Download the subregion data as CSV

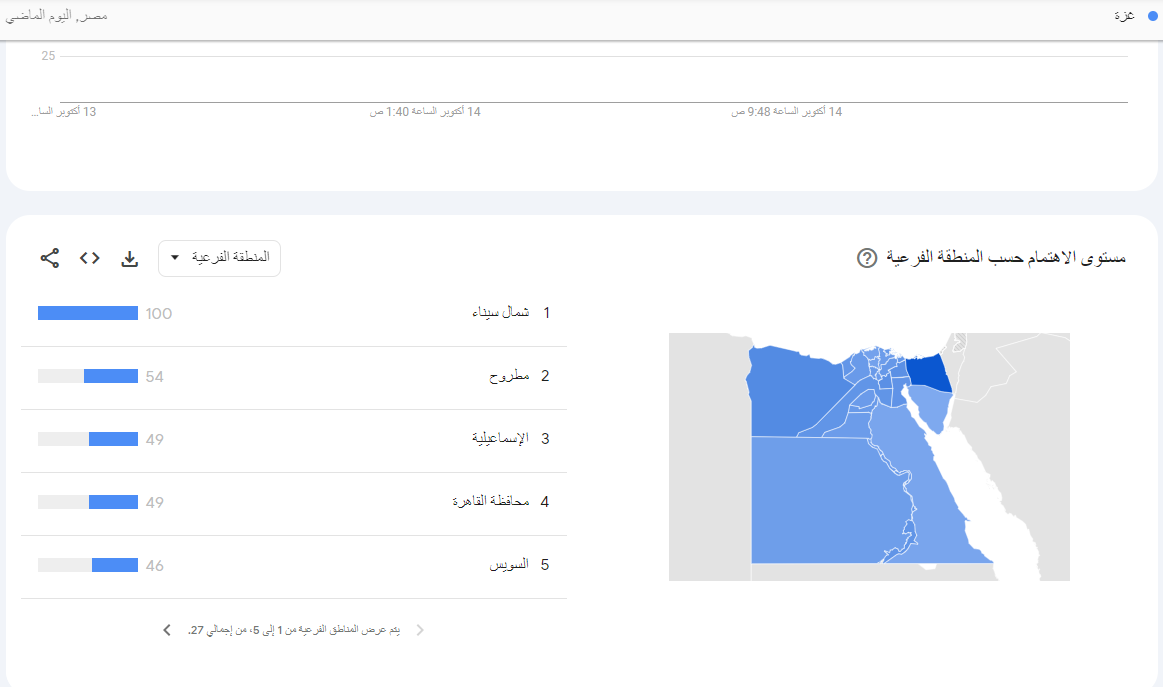click(129, 258)
